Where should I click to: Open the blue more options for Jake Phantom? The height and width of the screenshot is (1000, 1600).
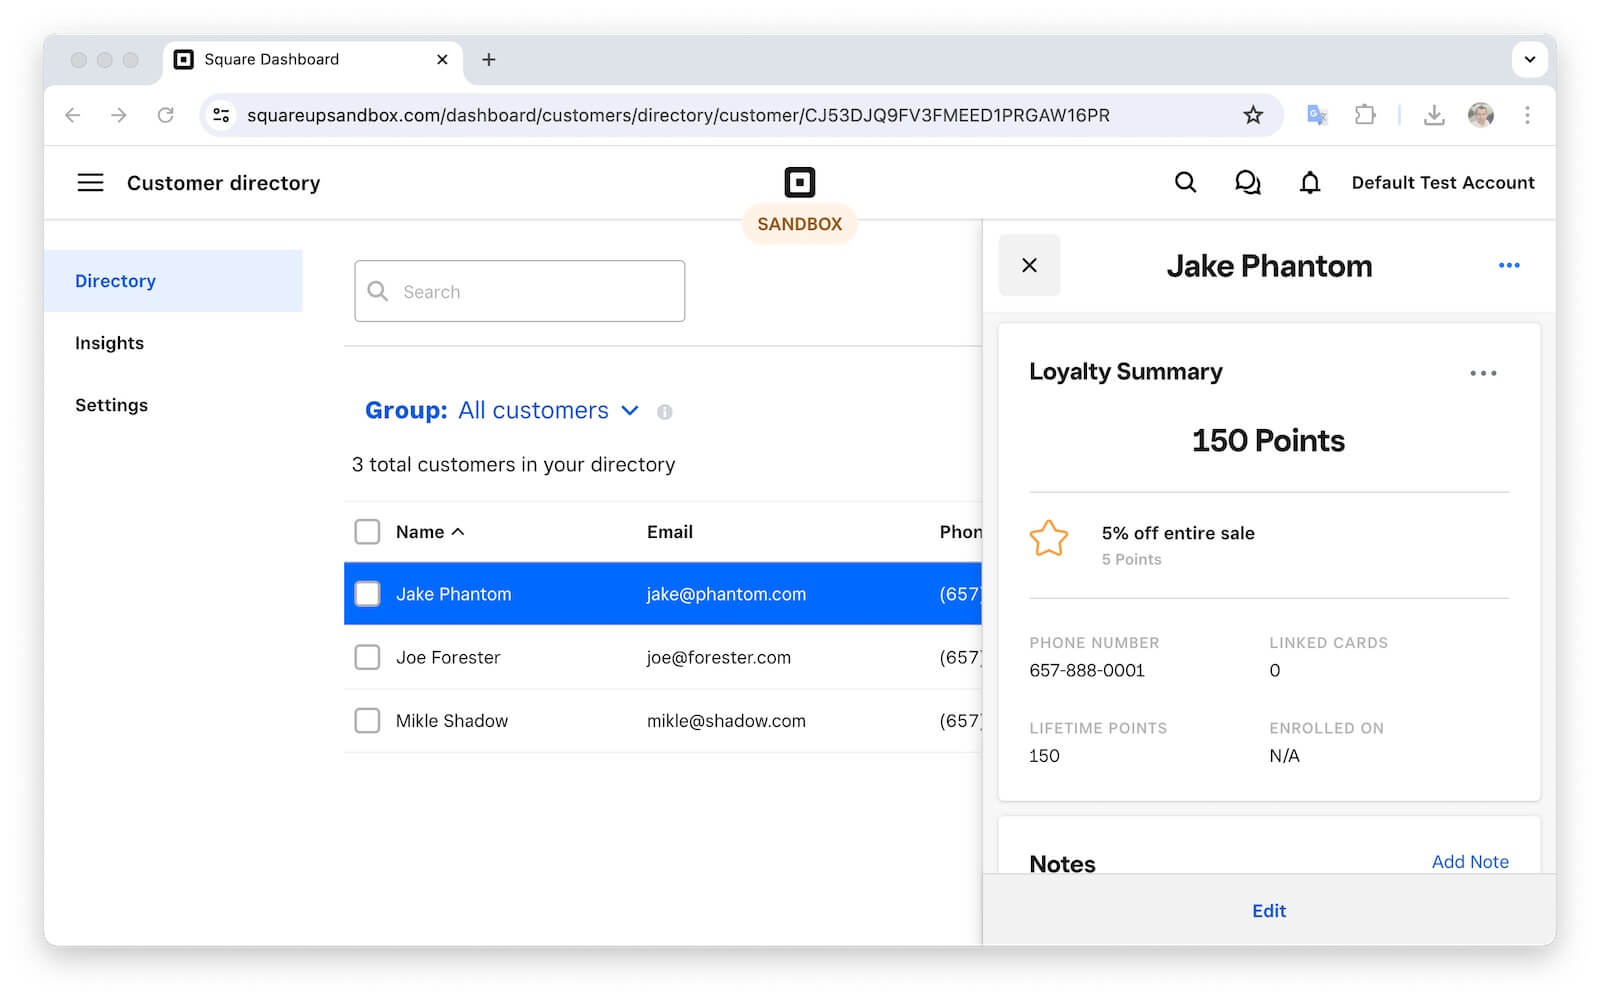click(1509, 265)
